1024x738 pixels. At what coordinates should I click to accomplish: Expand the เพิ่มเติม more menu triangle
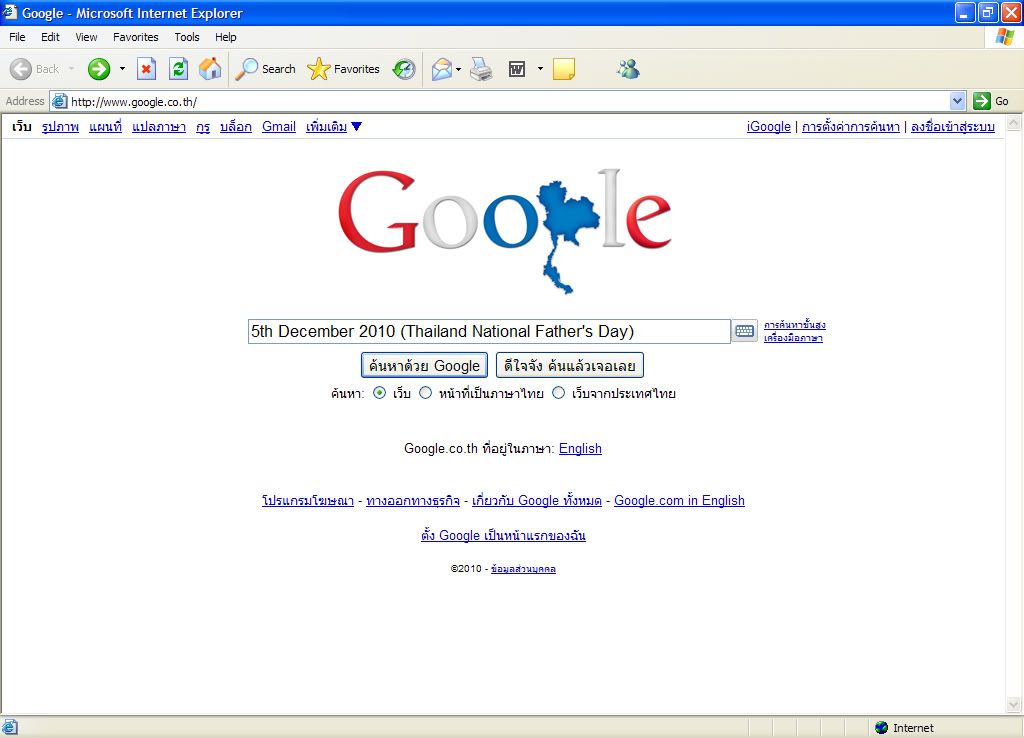point(357,127)
